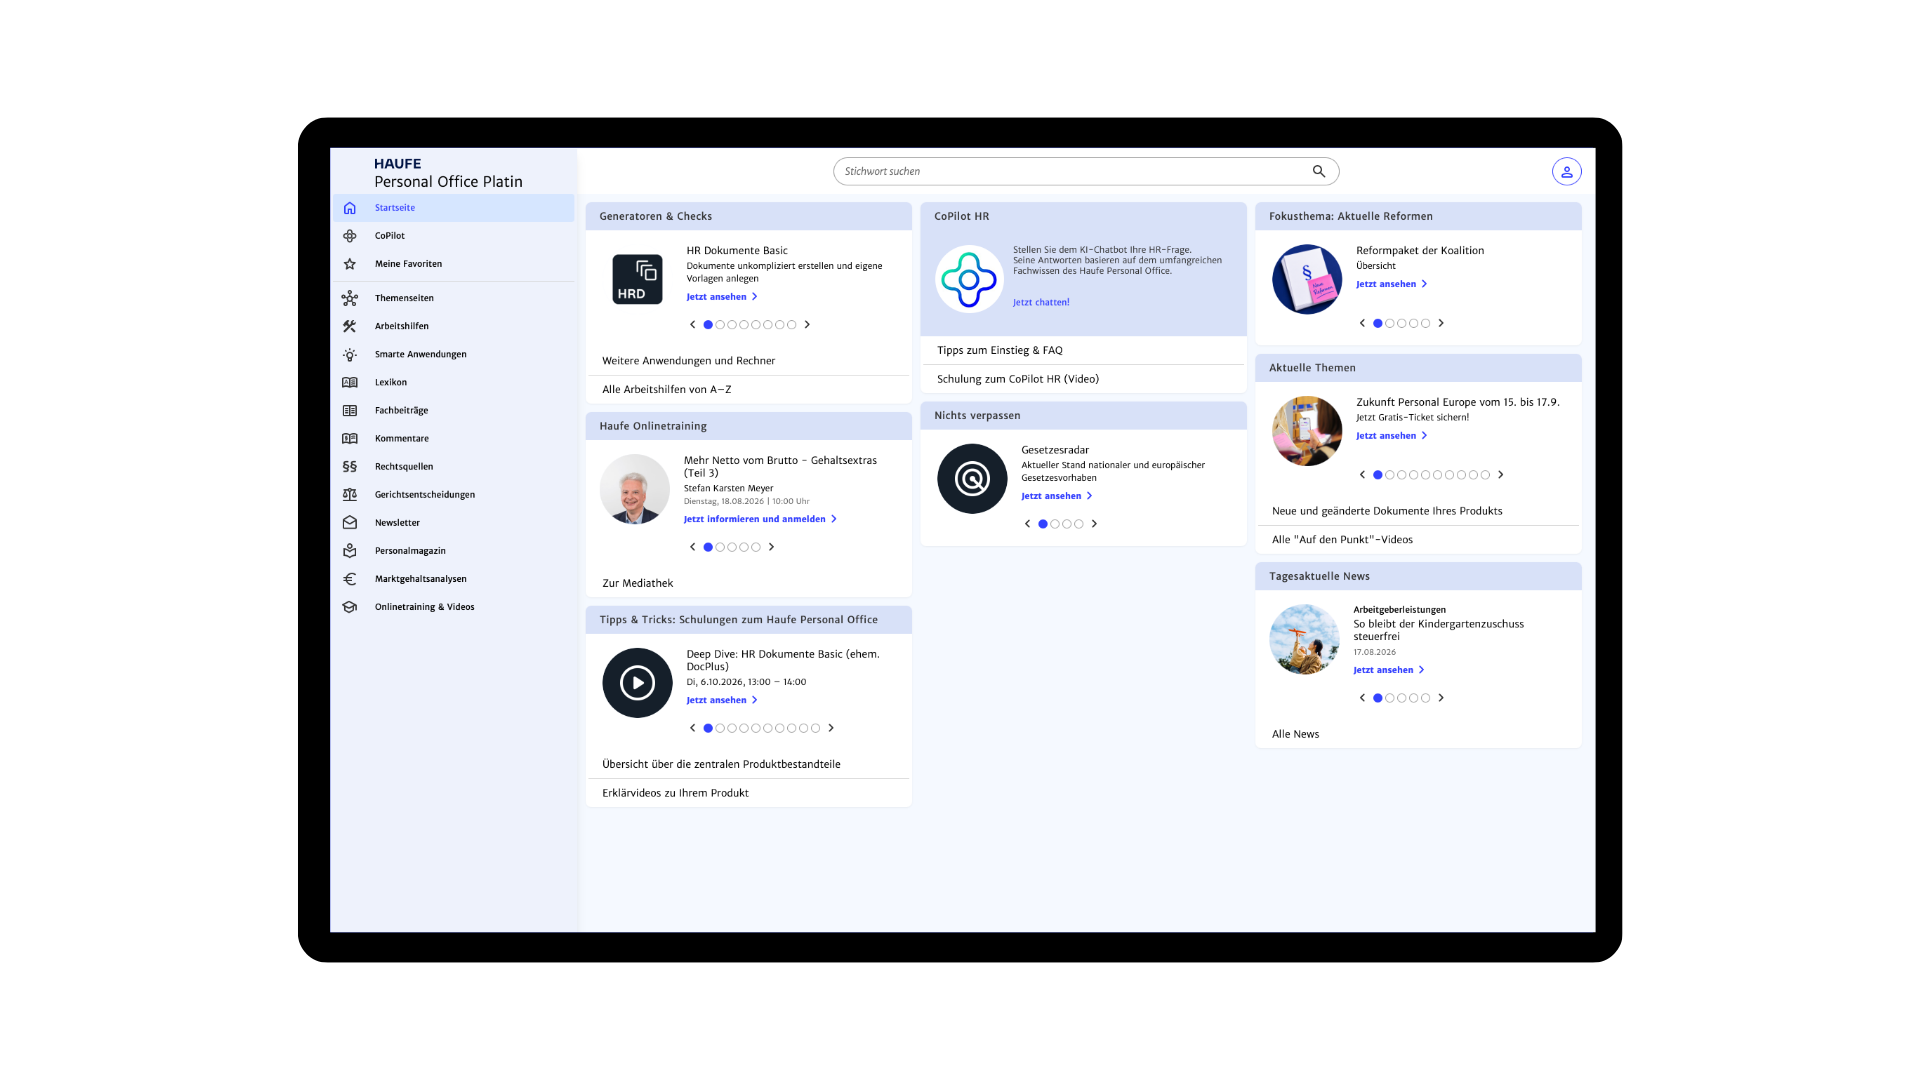1920x1080 pixels.
Task: Click Reformpaket der Koalition thumbnail image
Action: (x=1306, y=279)
